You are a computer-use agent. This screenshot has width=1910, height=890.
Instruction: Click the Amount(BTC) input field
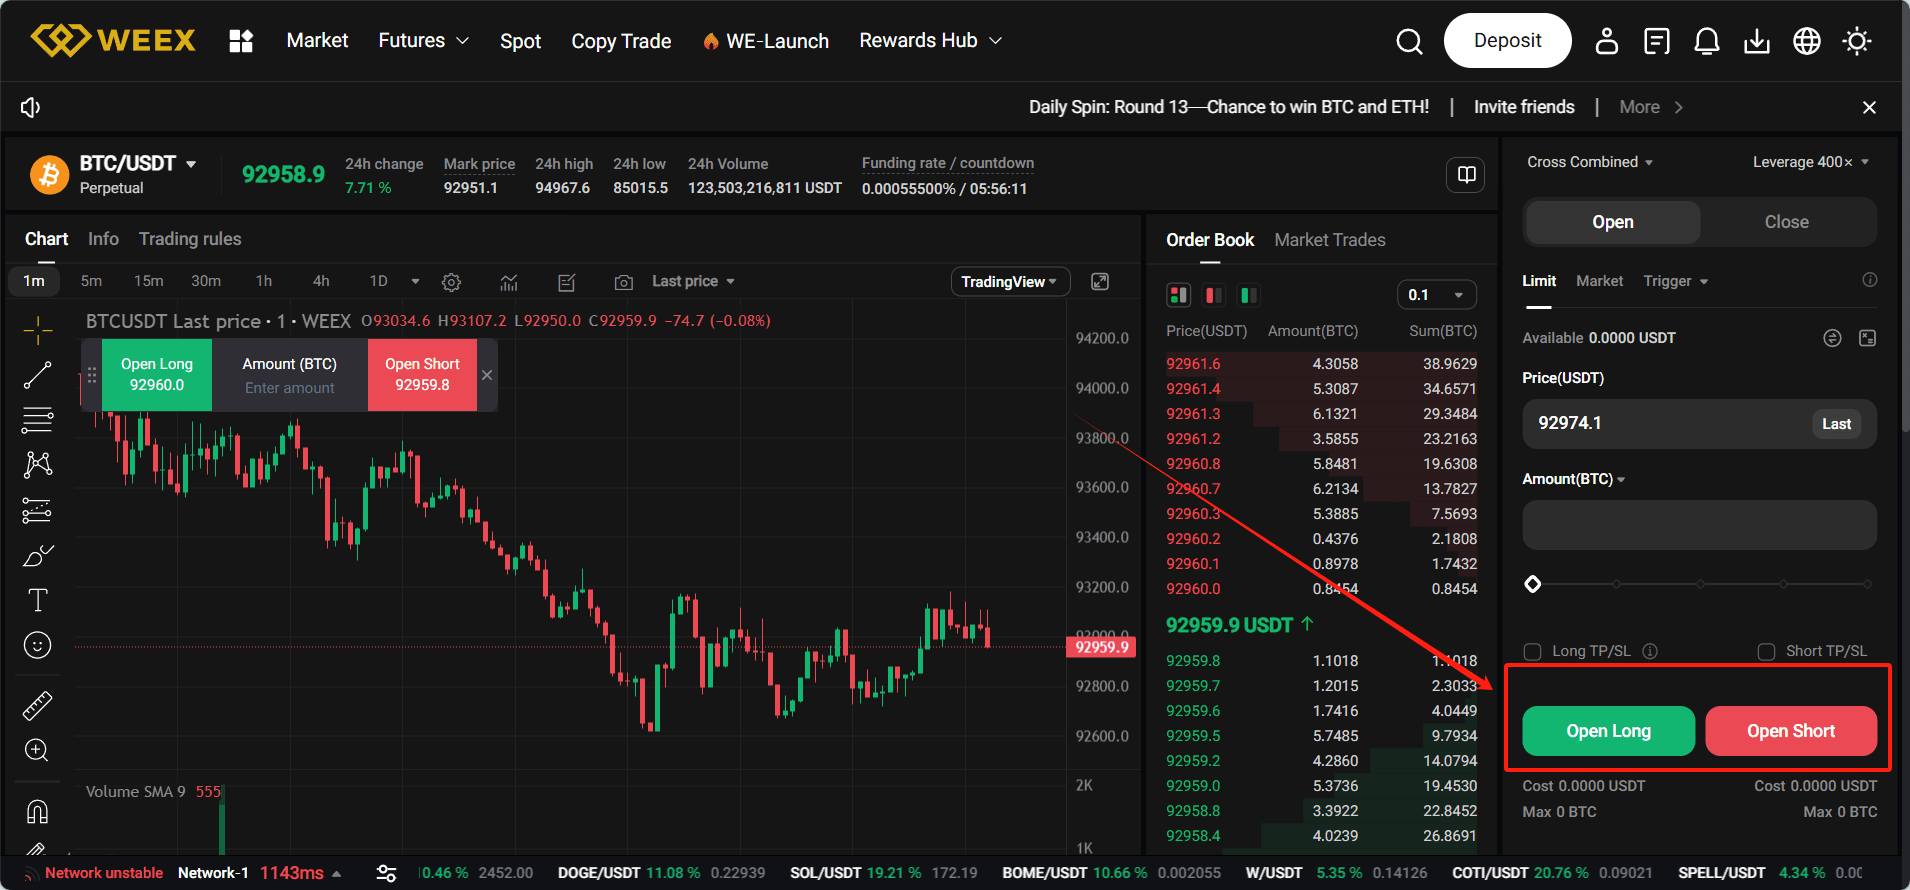1699,525
